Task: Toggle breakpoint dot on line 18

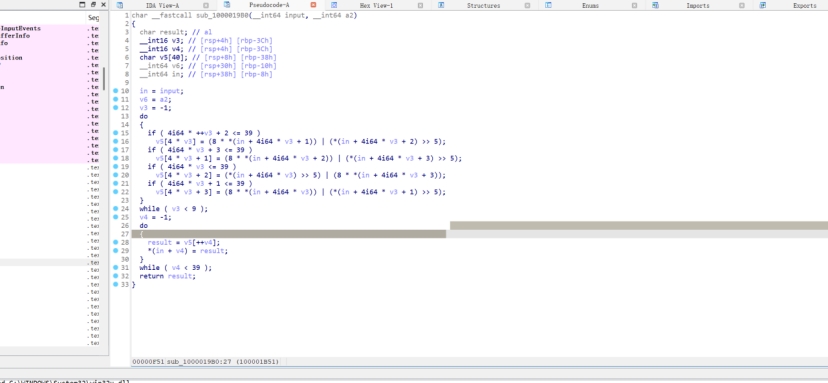Action: tap(116, 158)
